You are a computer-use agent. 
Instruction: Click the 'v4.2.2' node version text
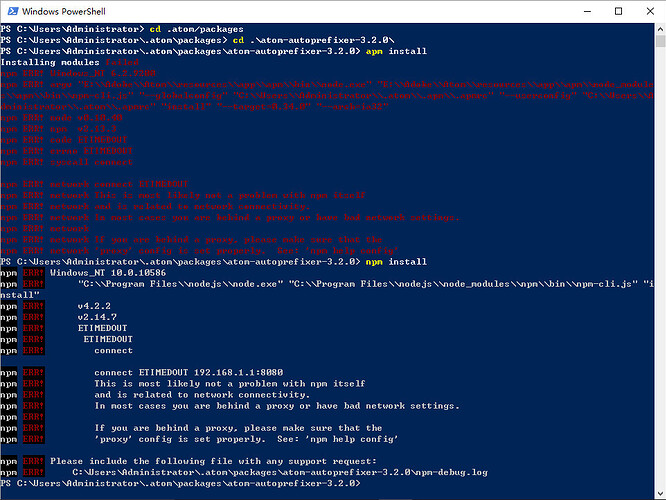point(95,305)
